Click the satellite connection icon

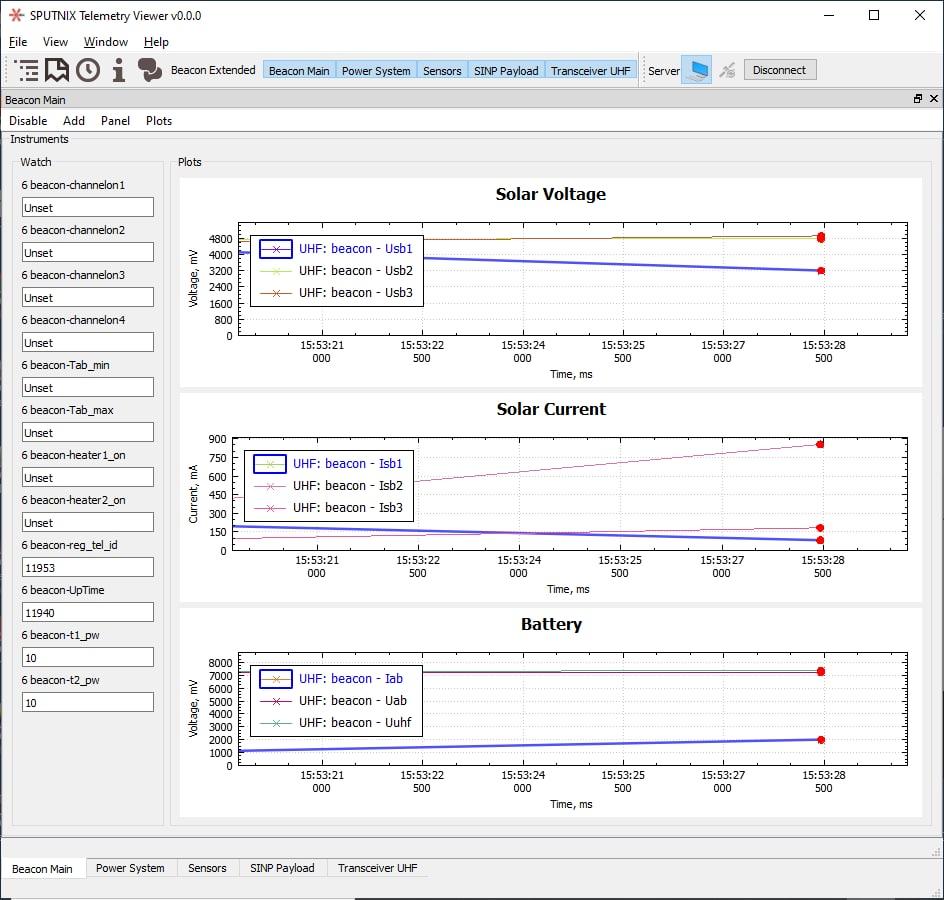point(728,70)
